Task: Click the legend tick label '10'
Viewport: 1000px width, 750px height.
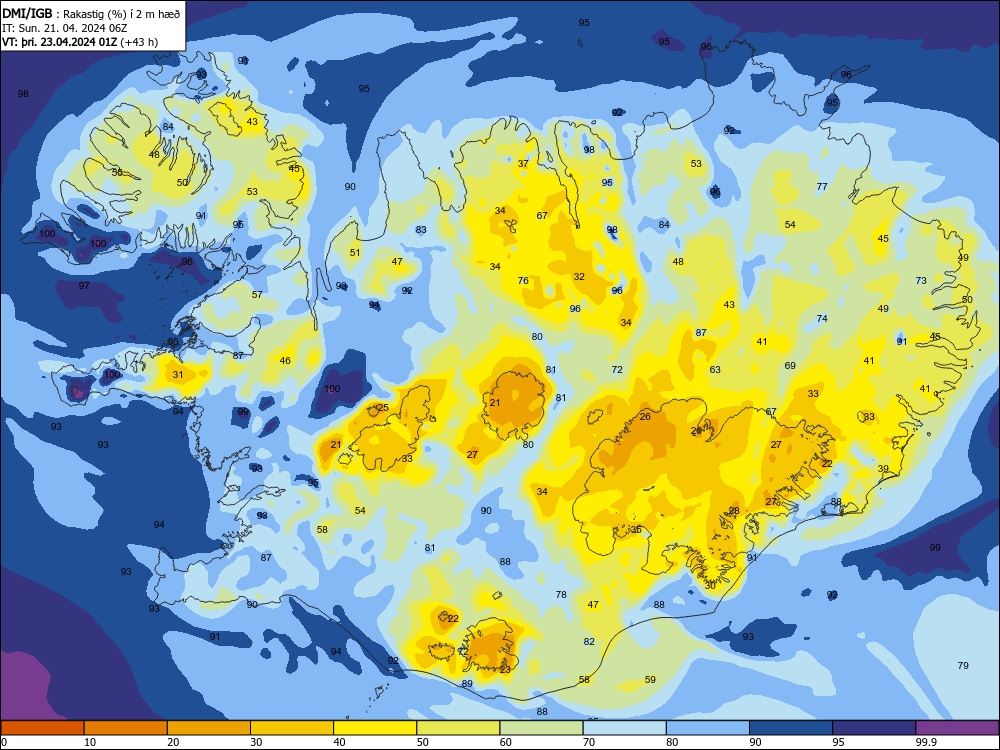Action: coord(91,742)
